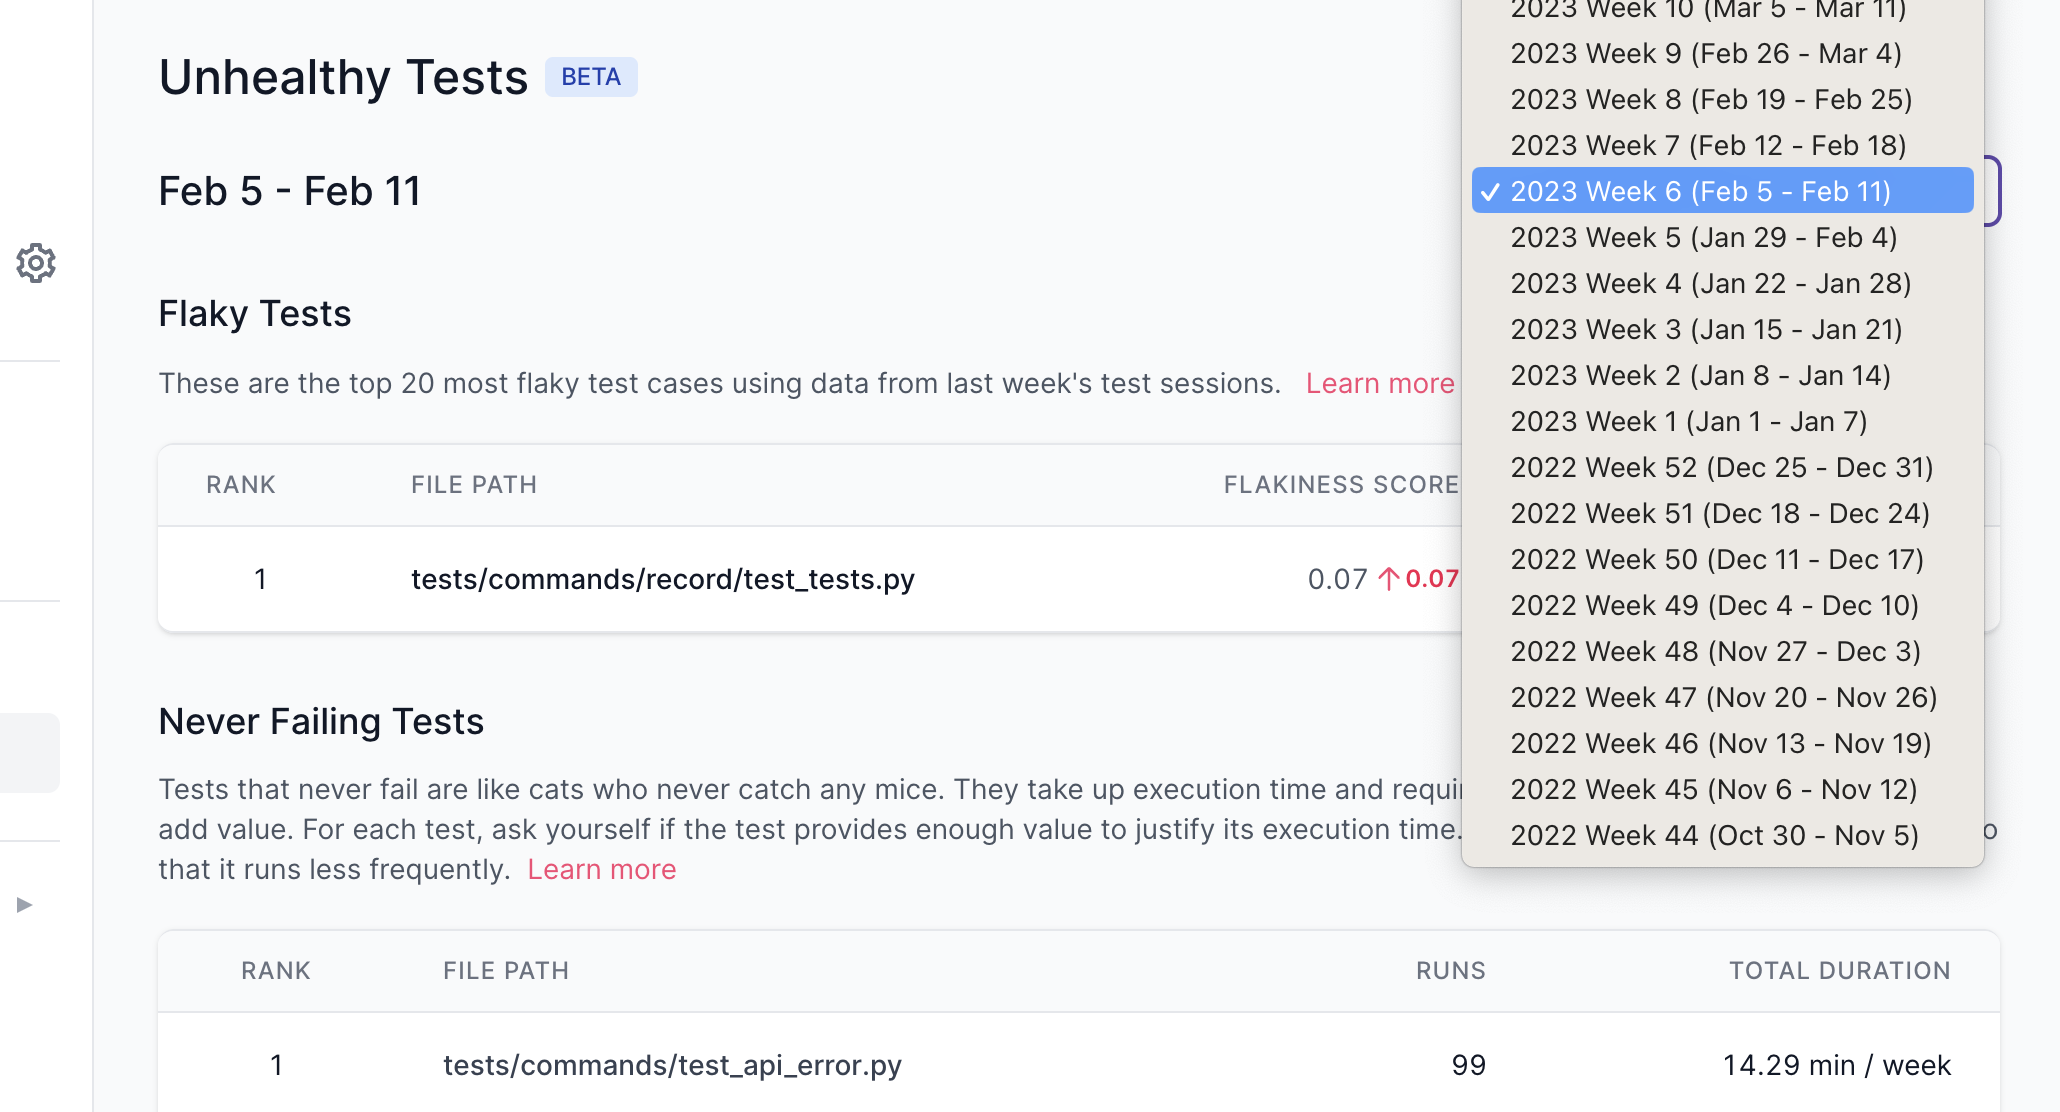Open the settings gear in the sidebar
This screenshot has height=1112, width=2060.
click(x=36, y=263)
